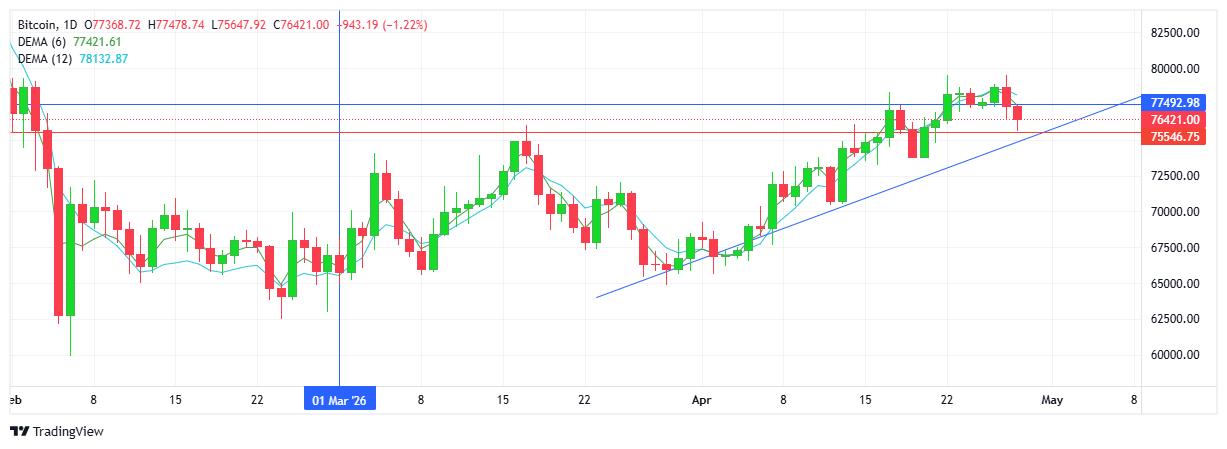Click the highlighted 01 Mar '26 date label
1227x449 pixels.
pos(340,400)
